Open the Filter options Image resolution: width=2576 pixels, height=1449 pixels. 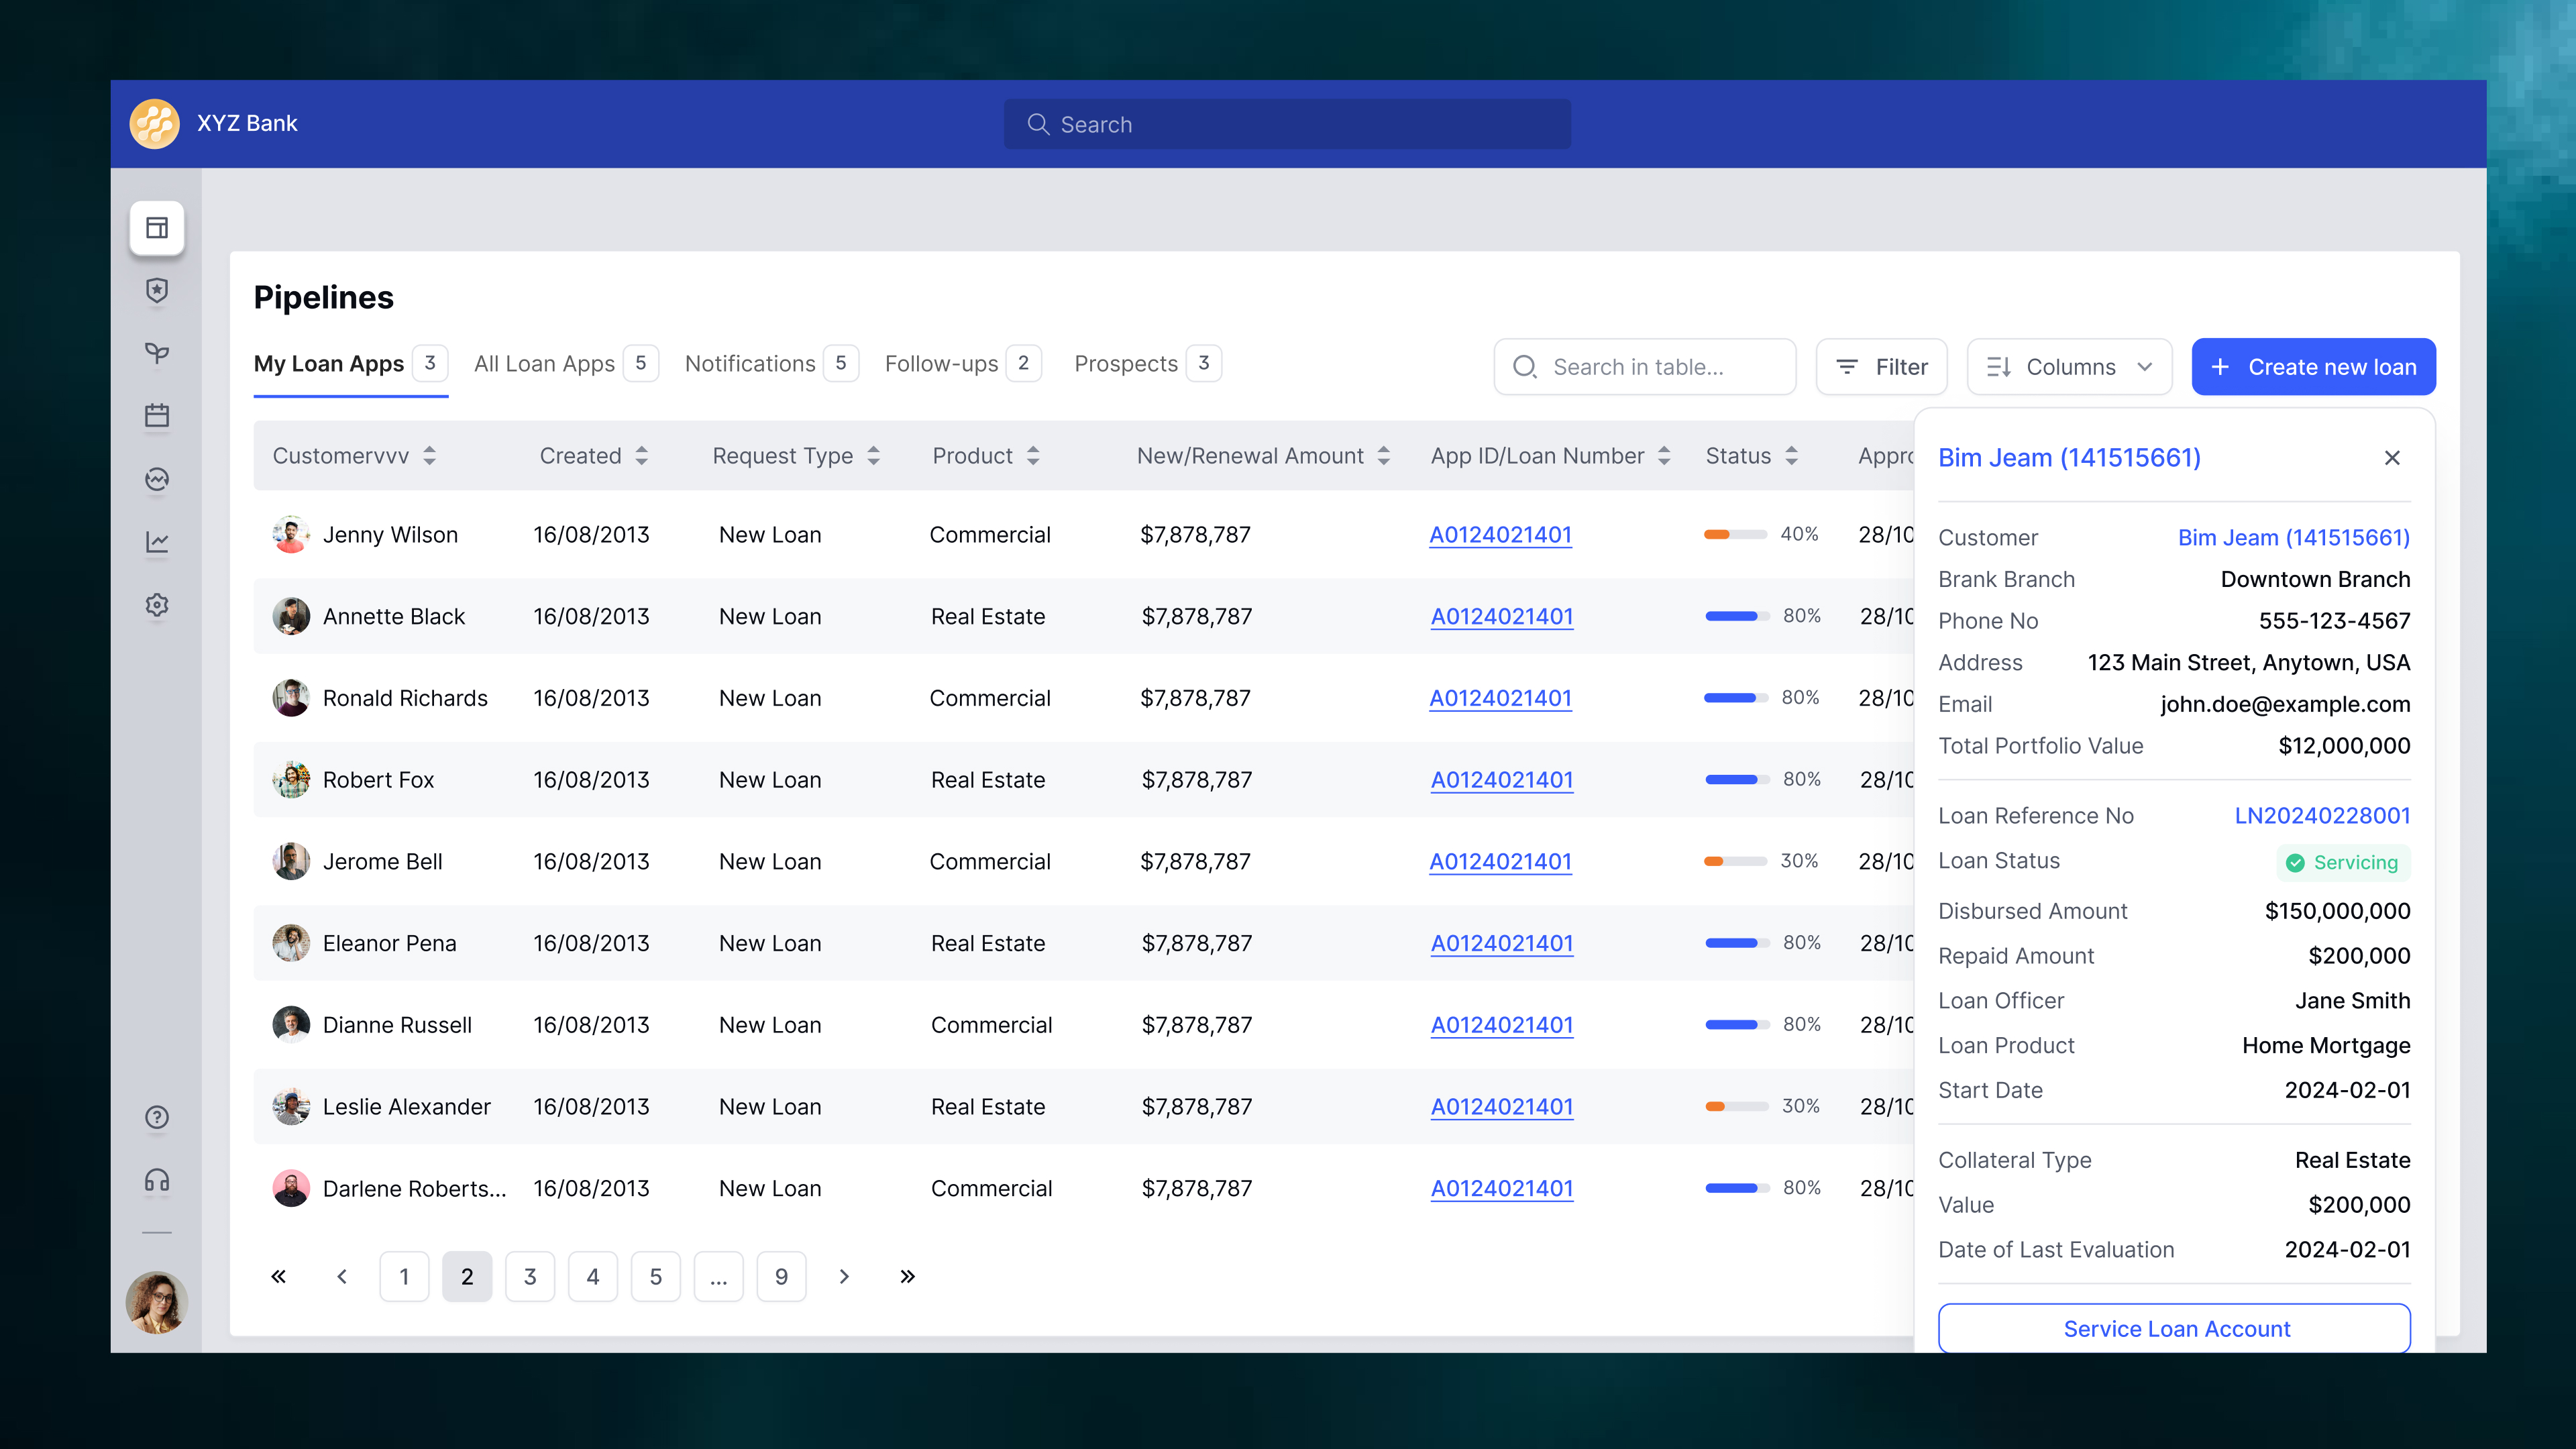click(x=1881, y=367)
